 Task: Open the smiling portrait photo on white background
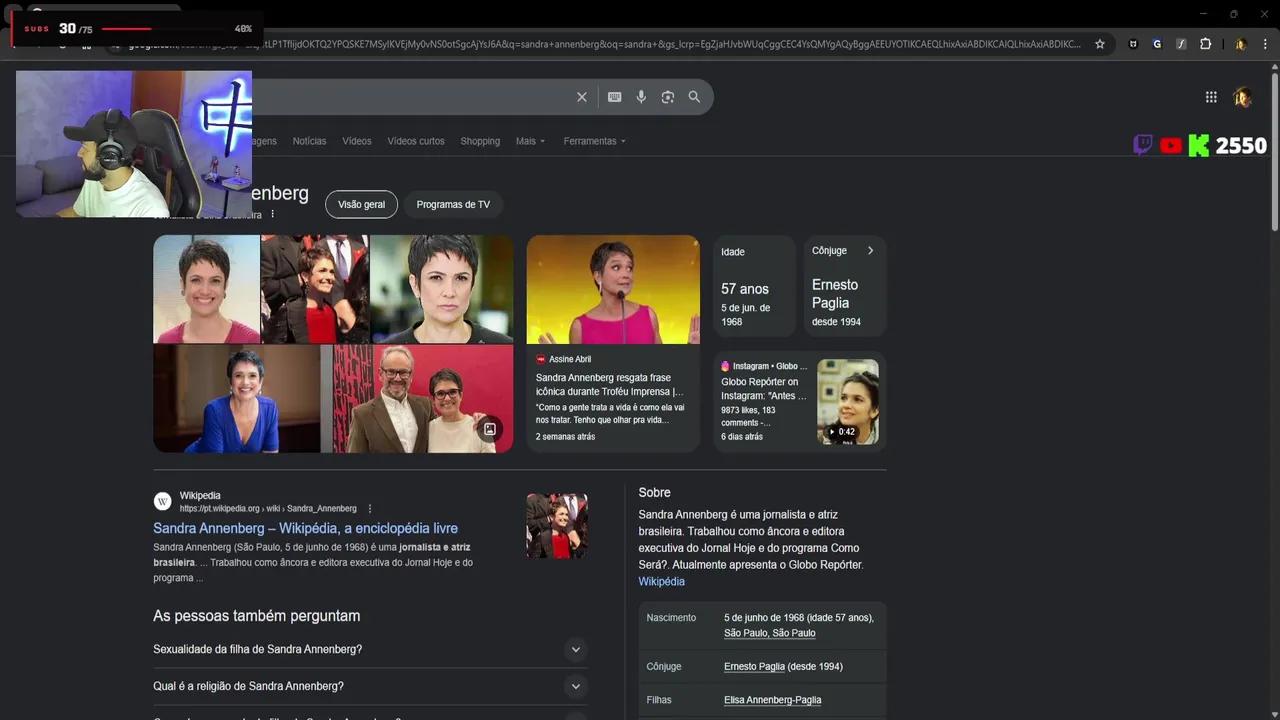207,289
